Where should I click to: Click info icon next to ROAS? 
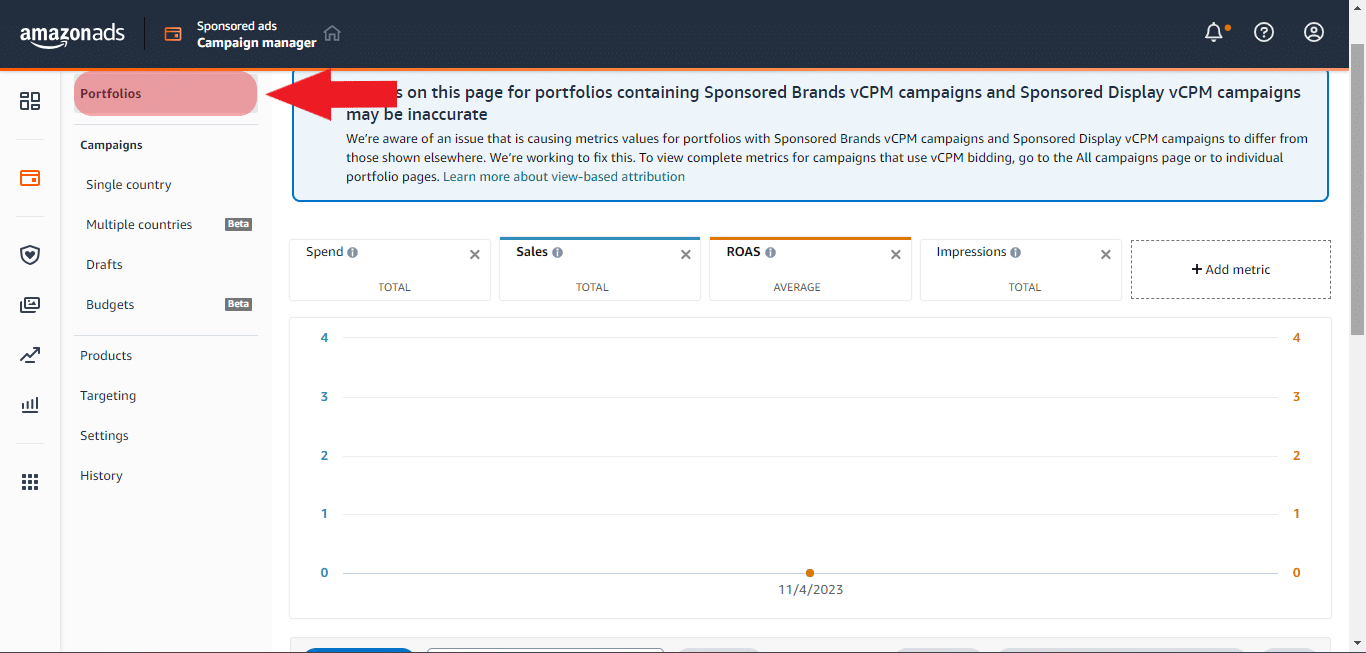pos(770,253)
